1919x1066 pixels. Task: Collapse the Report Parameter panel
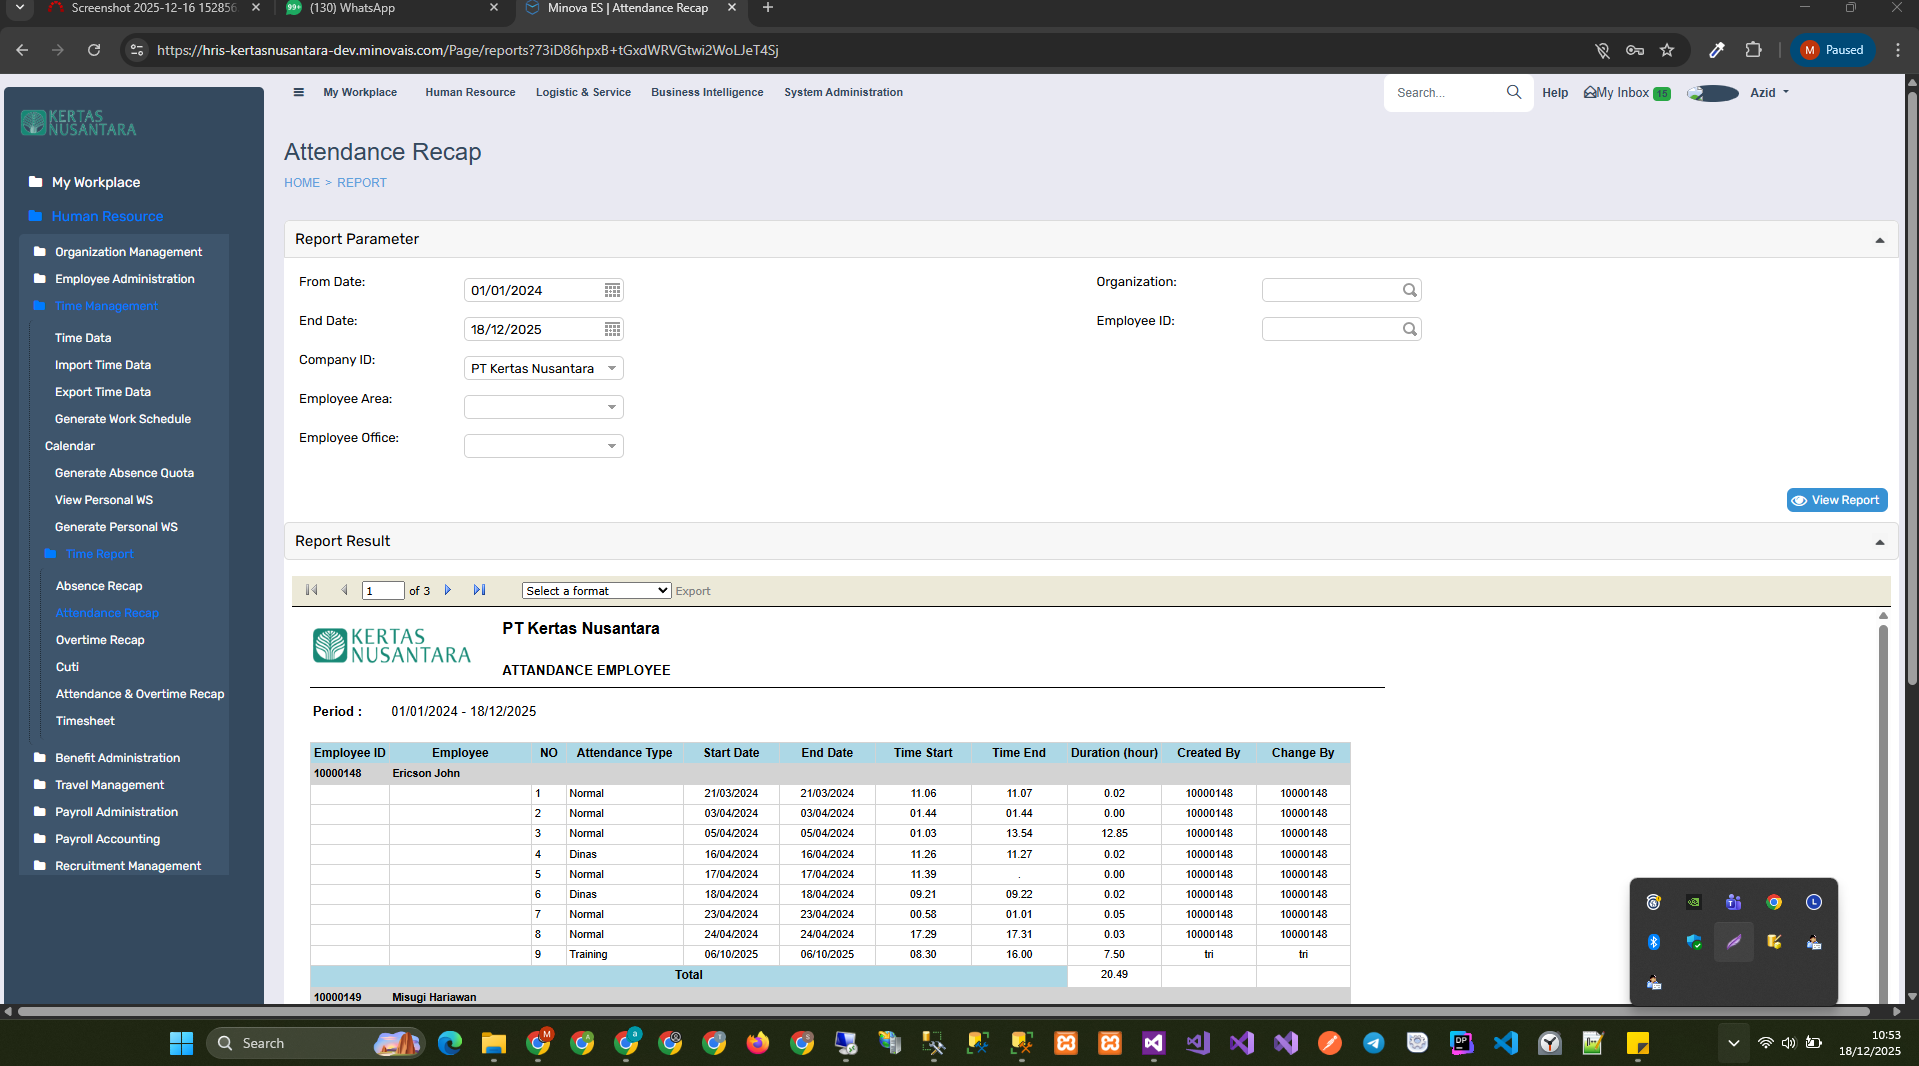tap(1879, 240)
